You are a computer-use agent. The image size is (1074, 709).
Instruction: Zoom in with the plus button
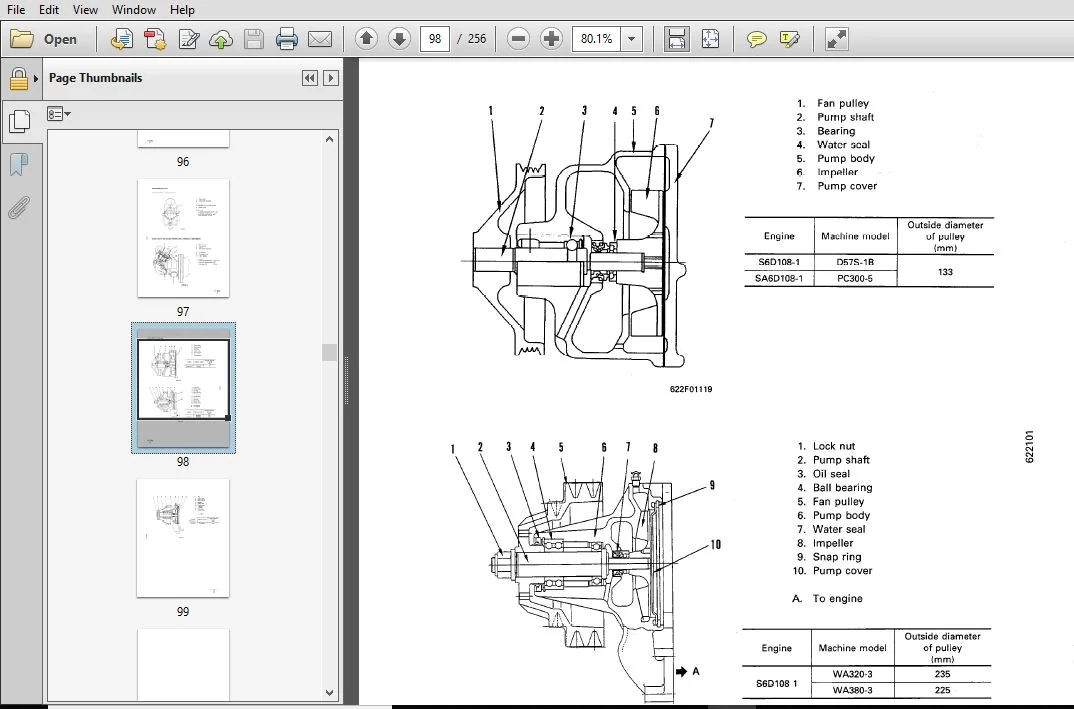pos(551,38)
